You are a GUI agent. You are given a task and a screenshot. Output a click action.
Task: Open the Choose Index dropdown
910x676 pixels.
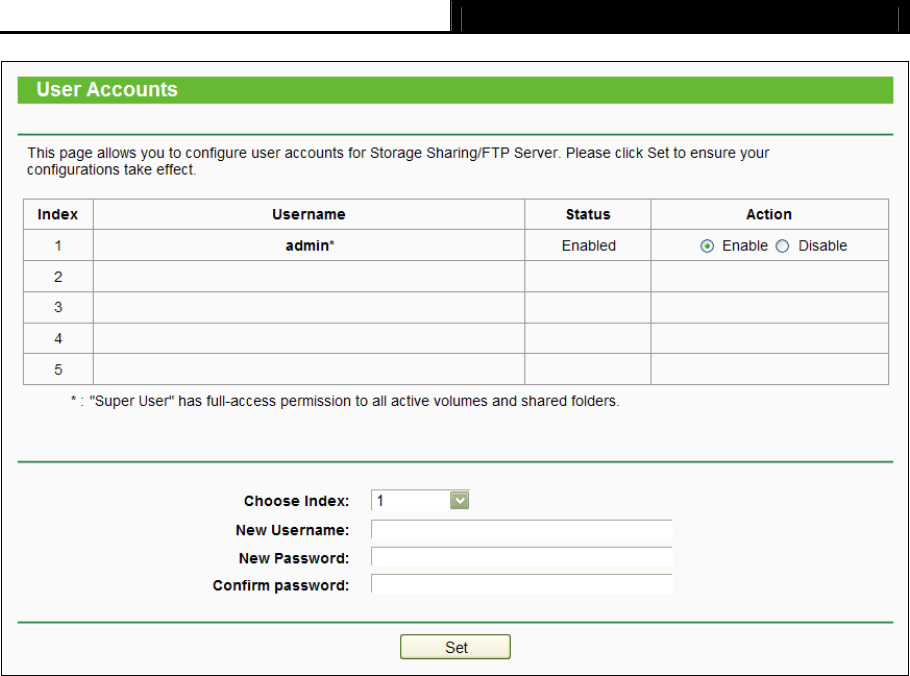click(420, 500)
